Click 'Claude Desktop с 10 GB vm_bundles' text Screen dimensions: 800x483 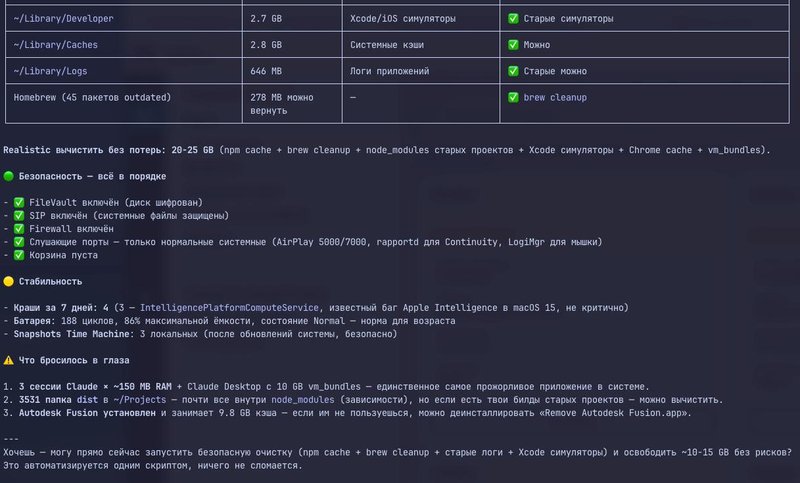(273, 387)
